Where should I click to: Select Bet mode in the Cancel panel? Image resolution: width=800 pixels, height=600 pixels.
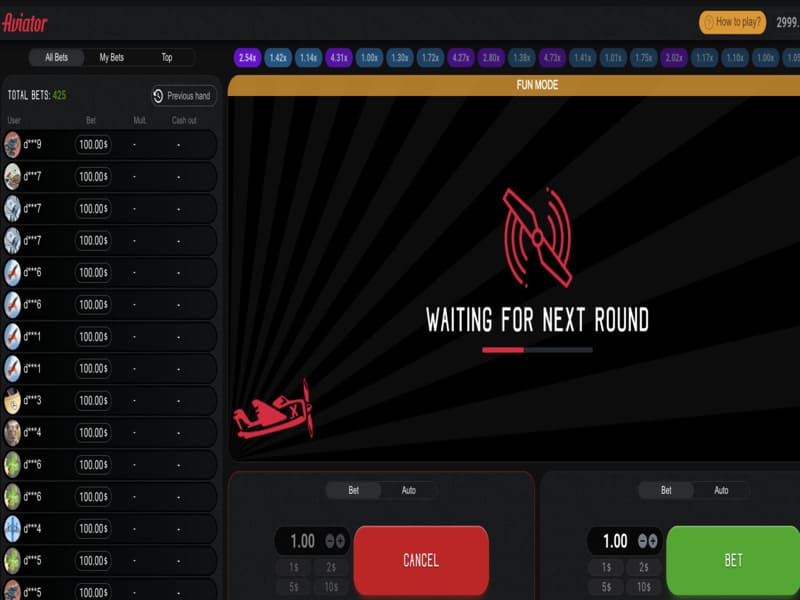[354, 490]
